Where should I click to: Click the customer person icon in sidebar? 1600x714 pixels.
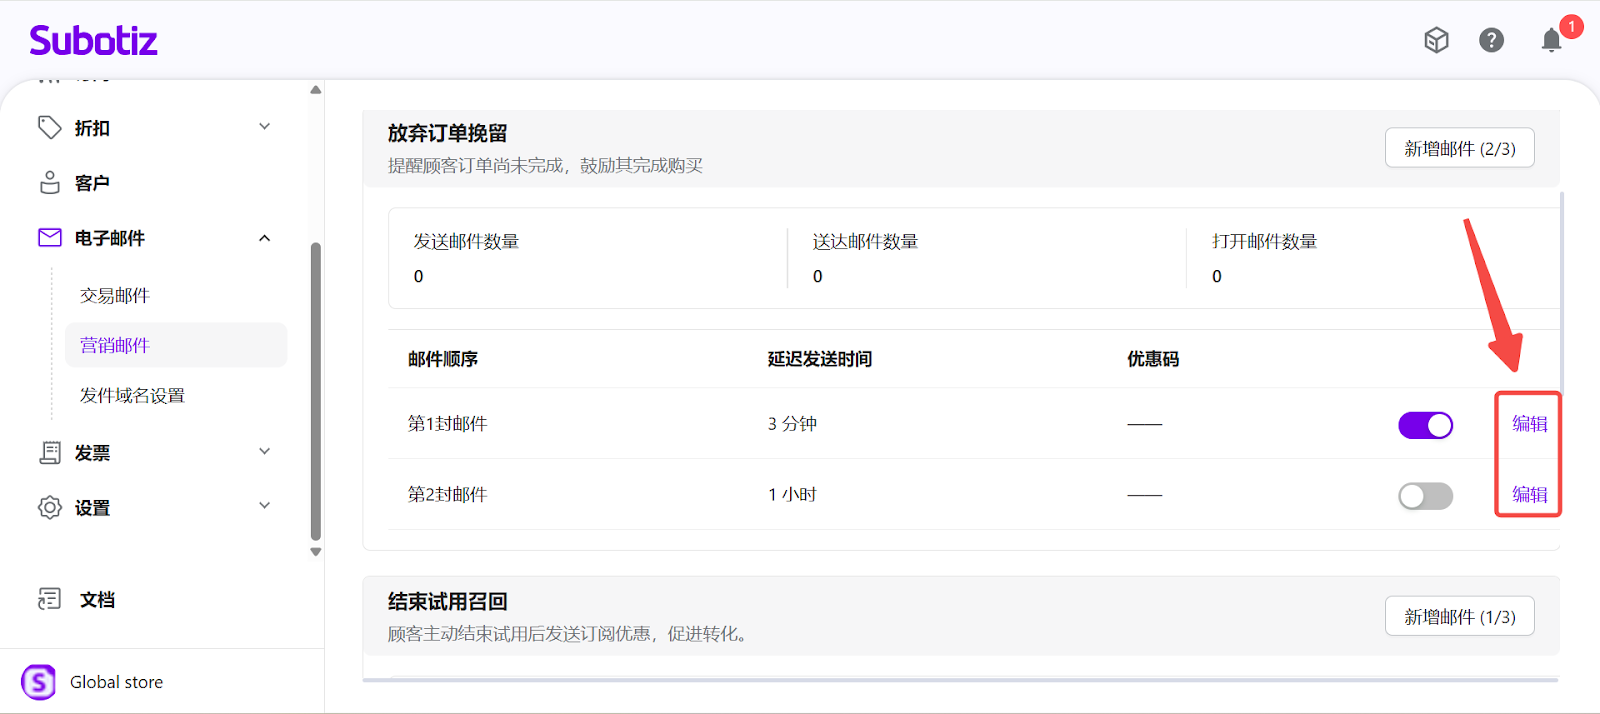click(x=49, y=183)
